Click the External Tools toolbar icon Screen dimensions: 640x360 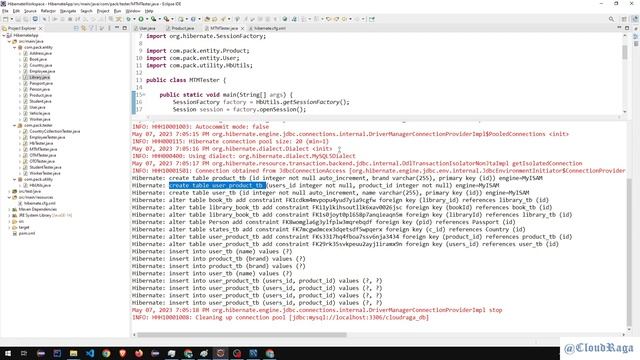pos(166,19)
